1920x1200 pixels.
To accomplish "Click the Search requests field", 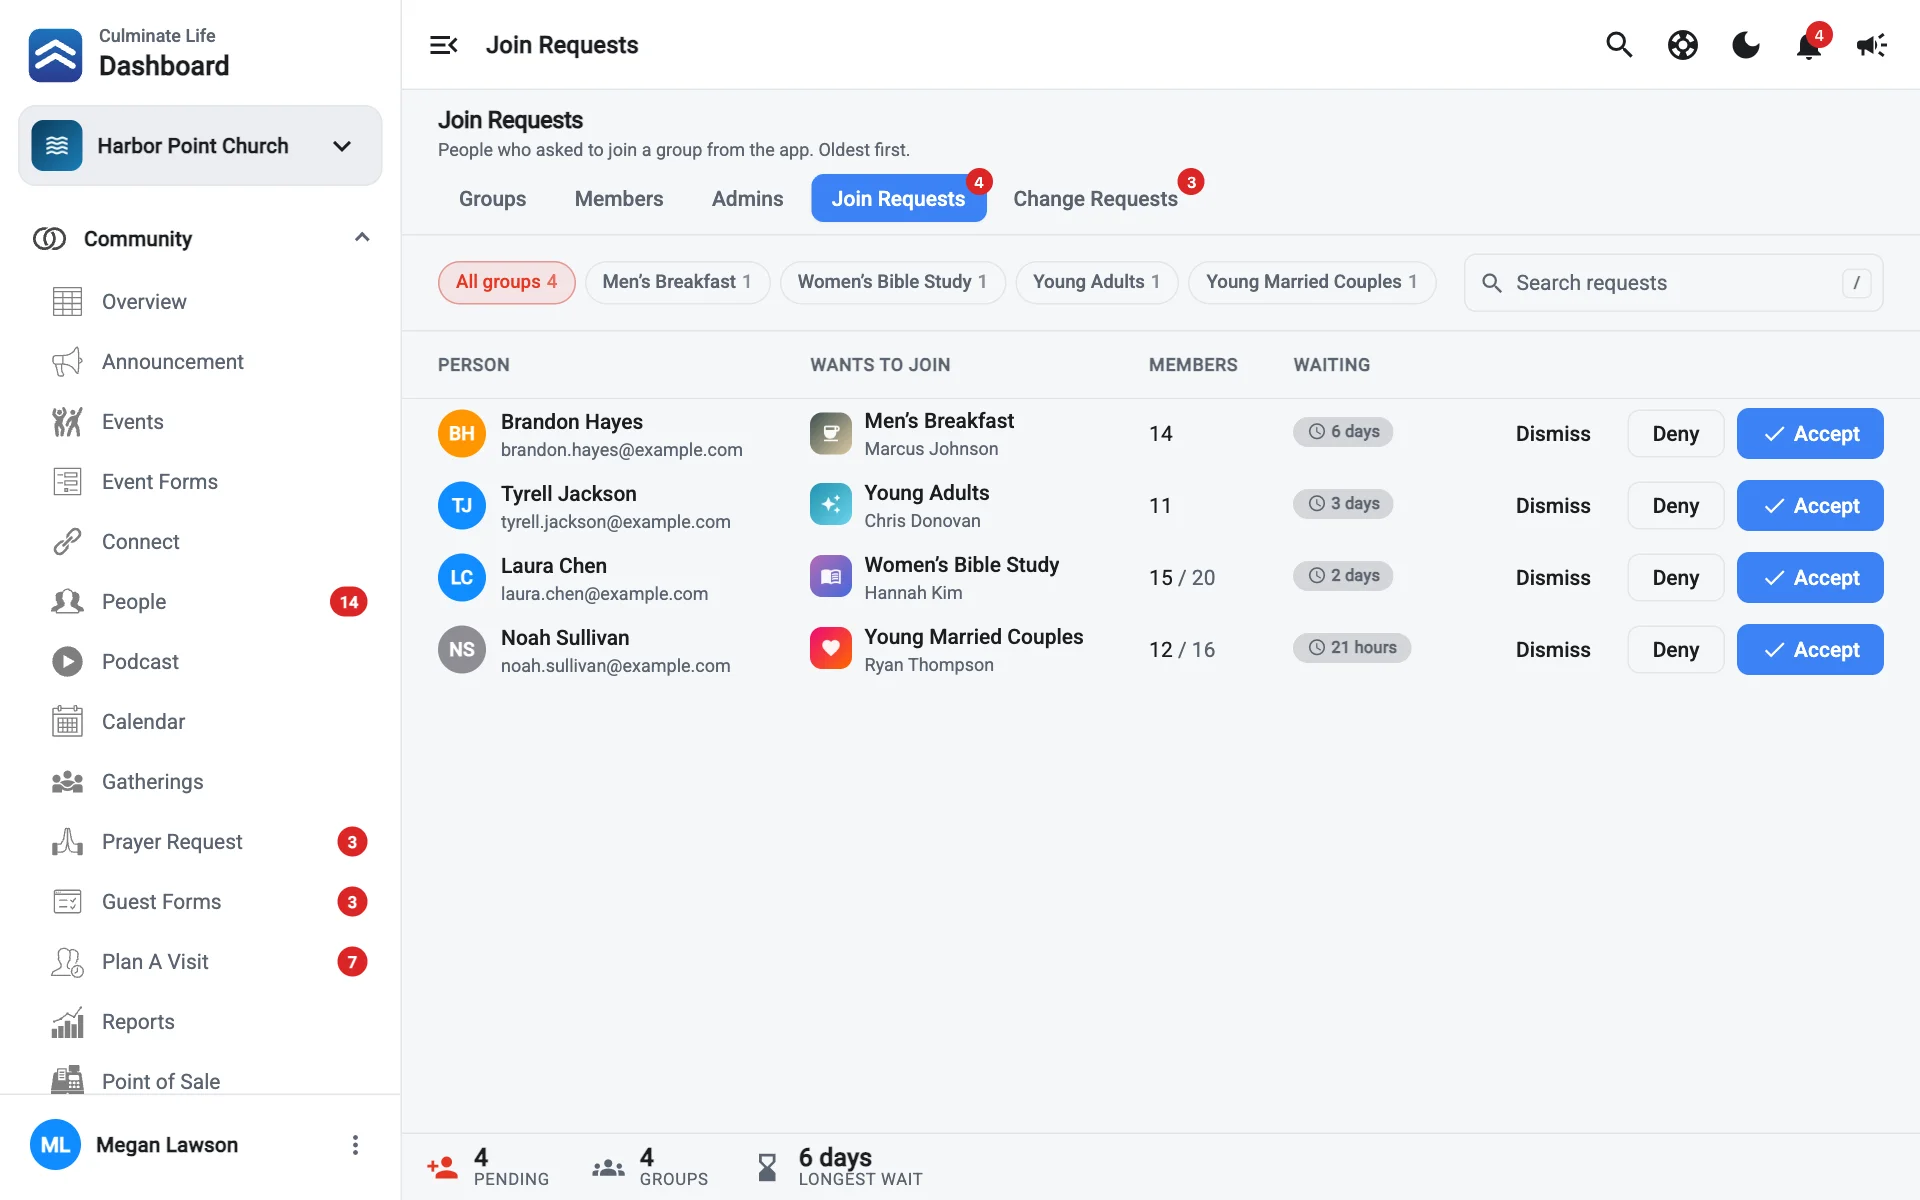I will (1673, 283).
